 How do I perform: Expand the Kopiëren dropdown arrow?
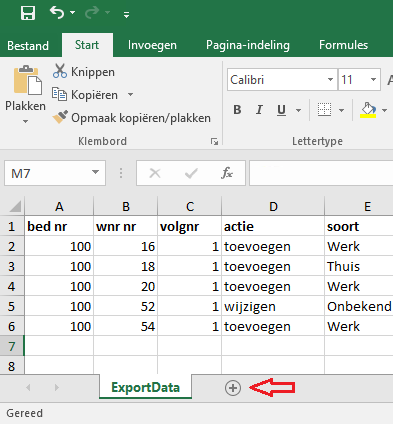click(130, 95)
